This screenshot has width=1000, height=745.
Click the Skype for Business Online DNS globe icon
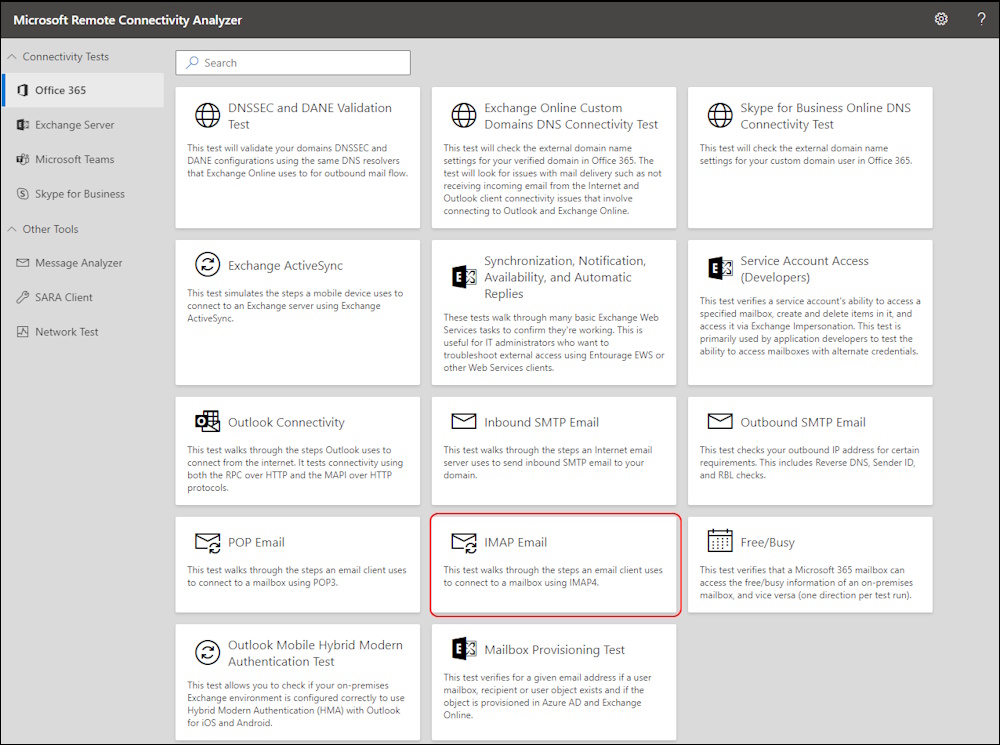click(720, 115)
